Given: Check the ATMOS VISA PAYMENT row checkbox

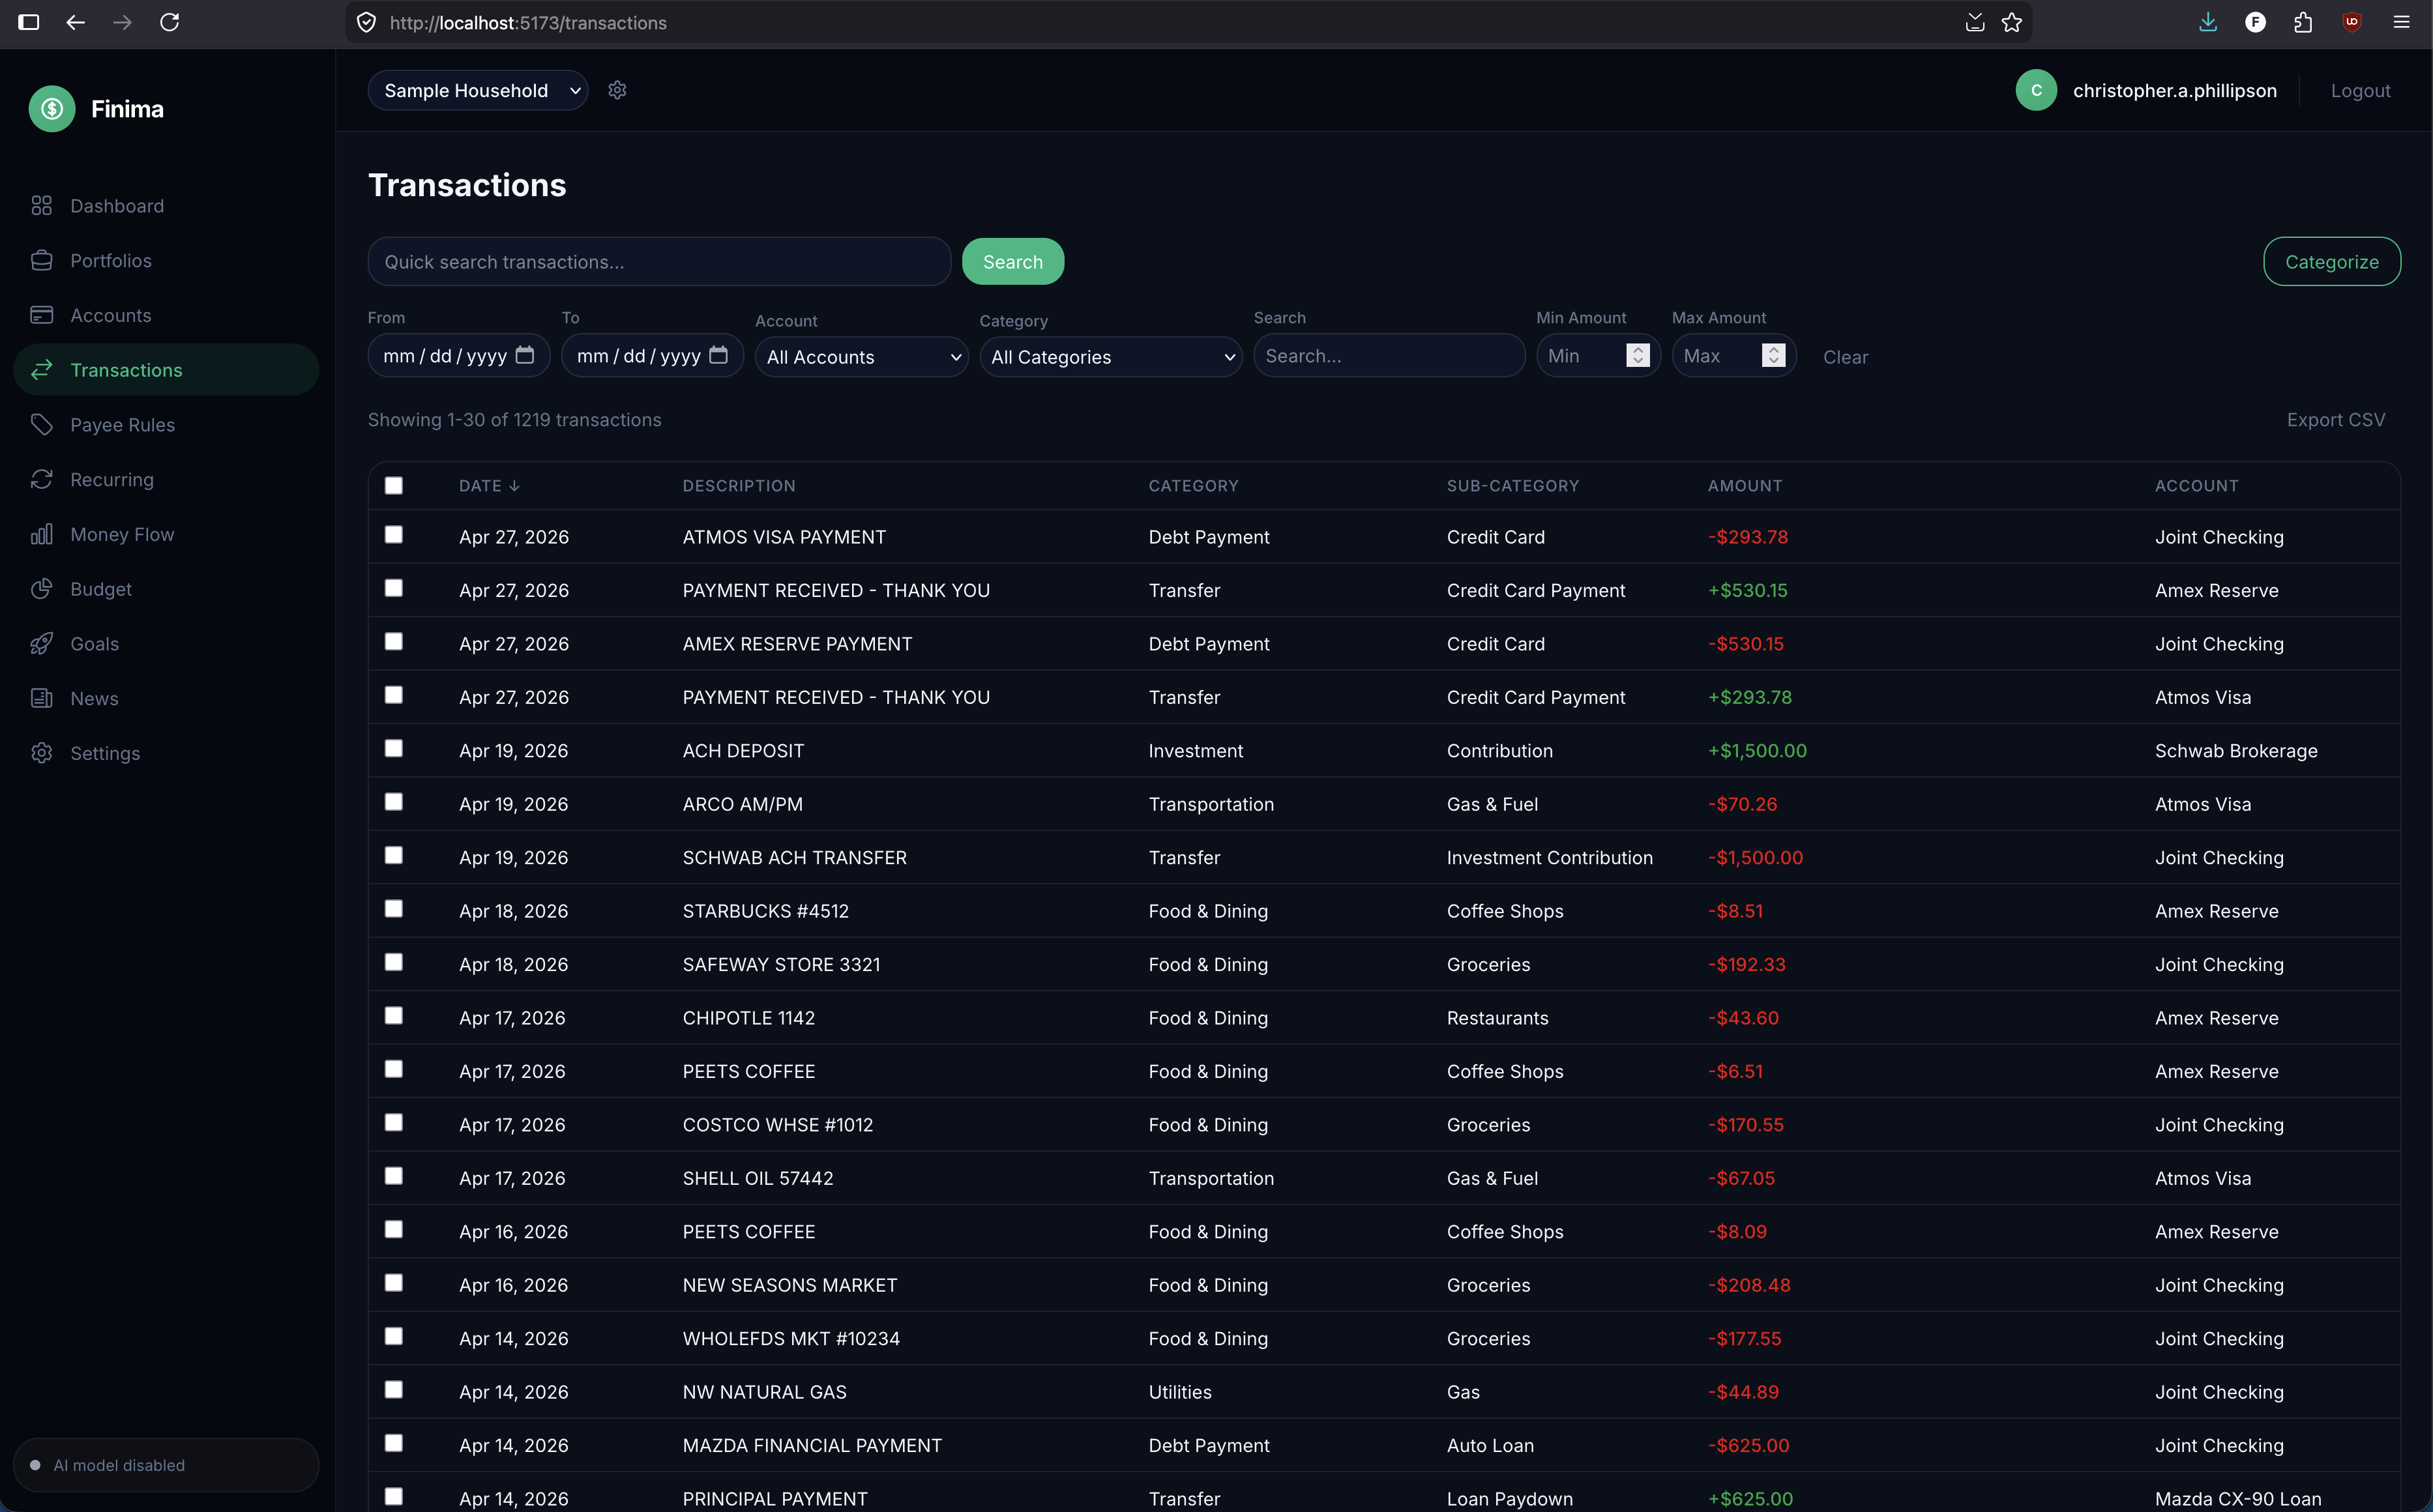Looking at the screenshot, I should point(394,535).
